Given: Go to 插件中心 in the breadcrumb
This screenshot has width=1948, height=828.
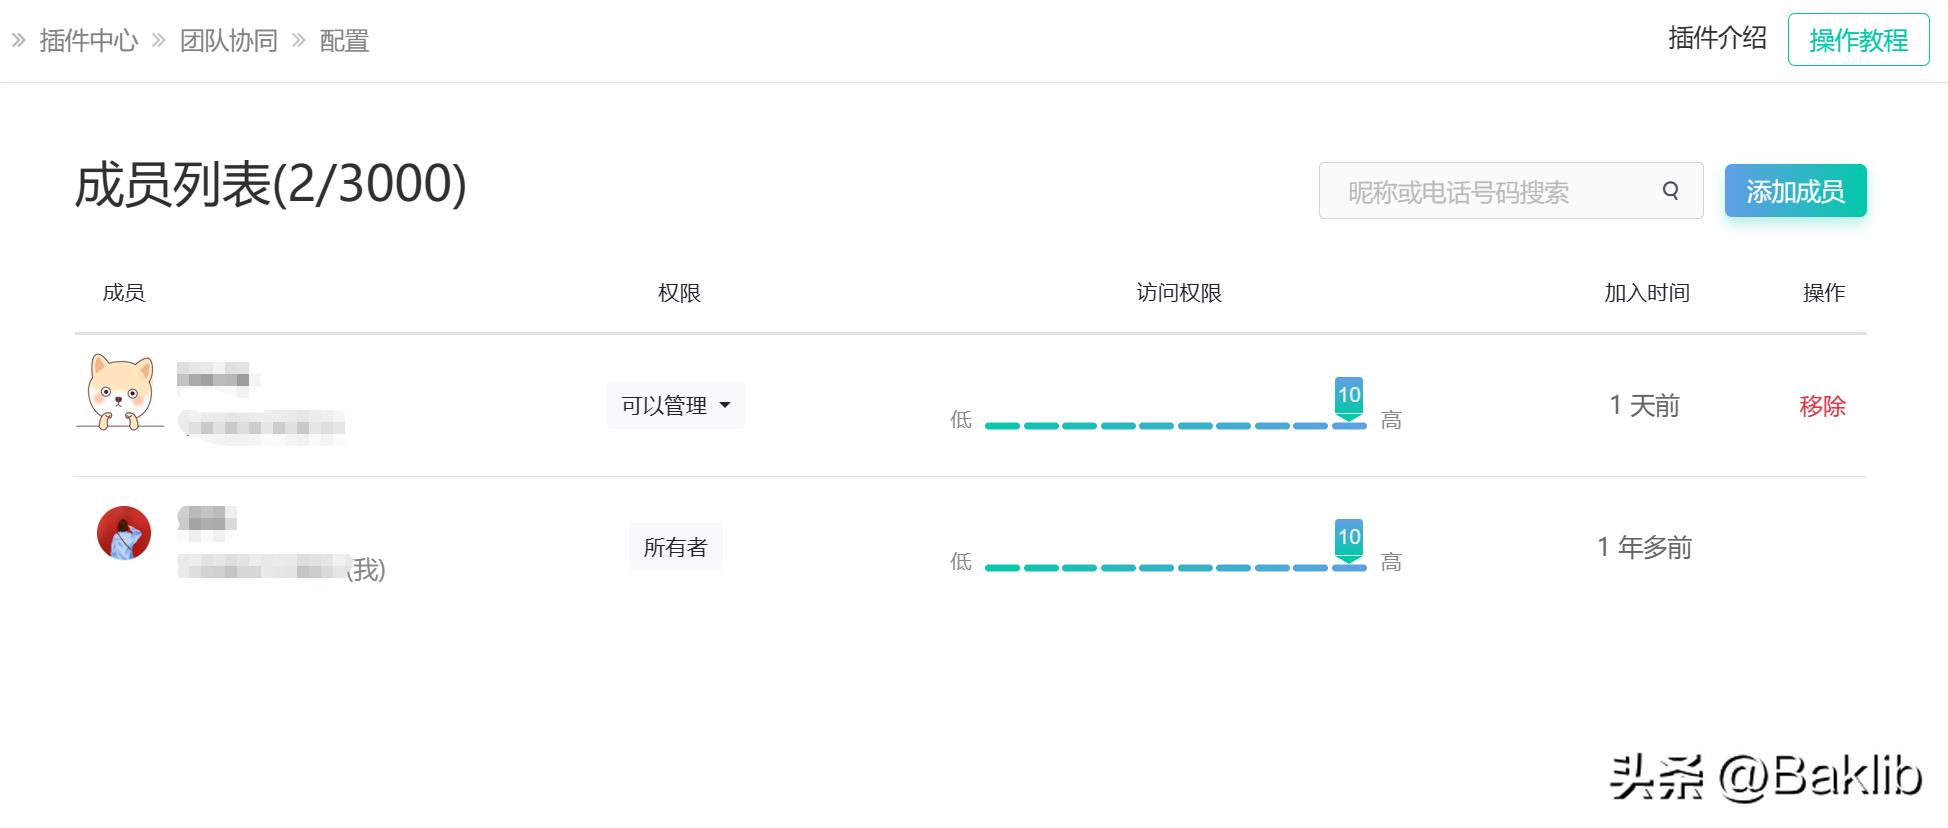Looking at the screenshot, I should point(89,41).
